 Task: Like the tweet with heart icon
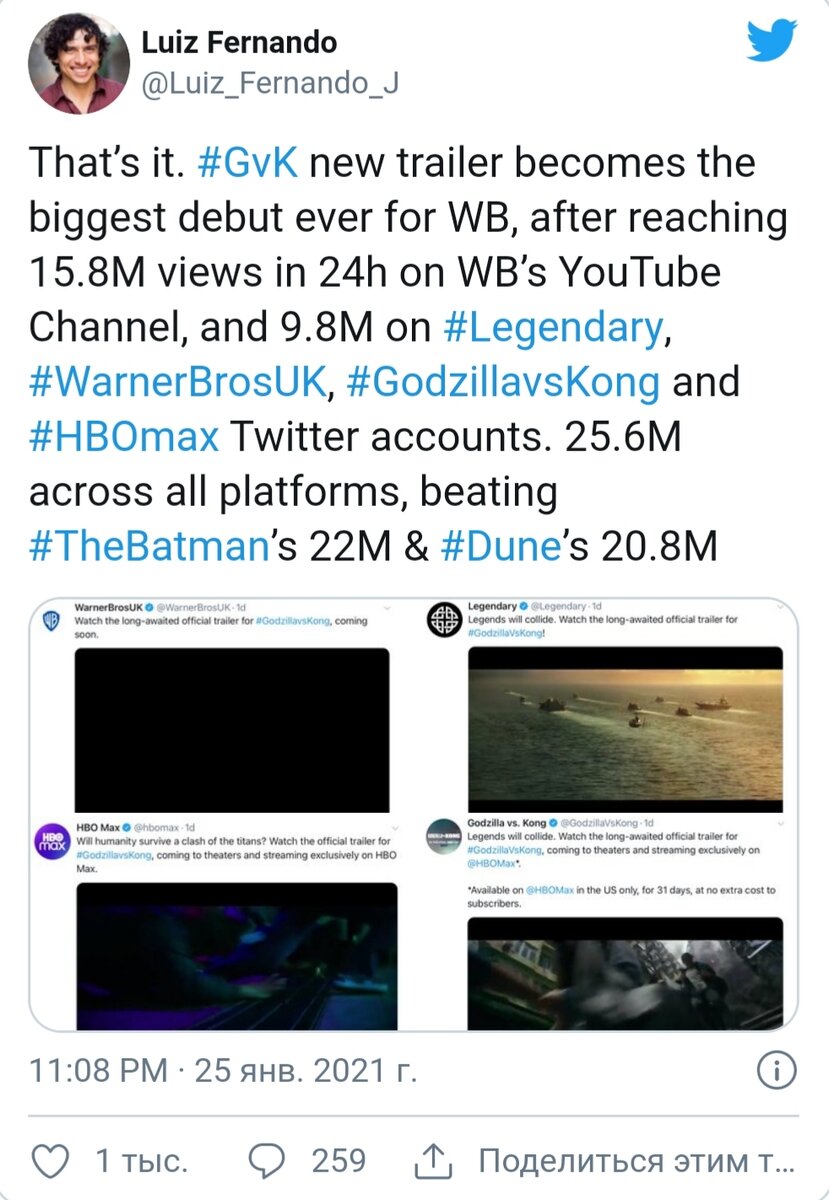pos(50,1161)
